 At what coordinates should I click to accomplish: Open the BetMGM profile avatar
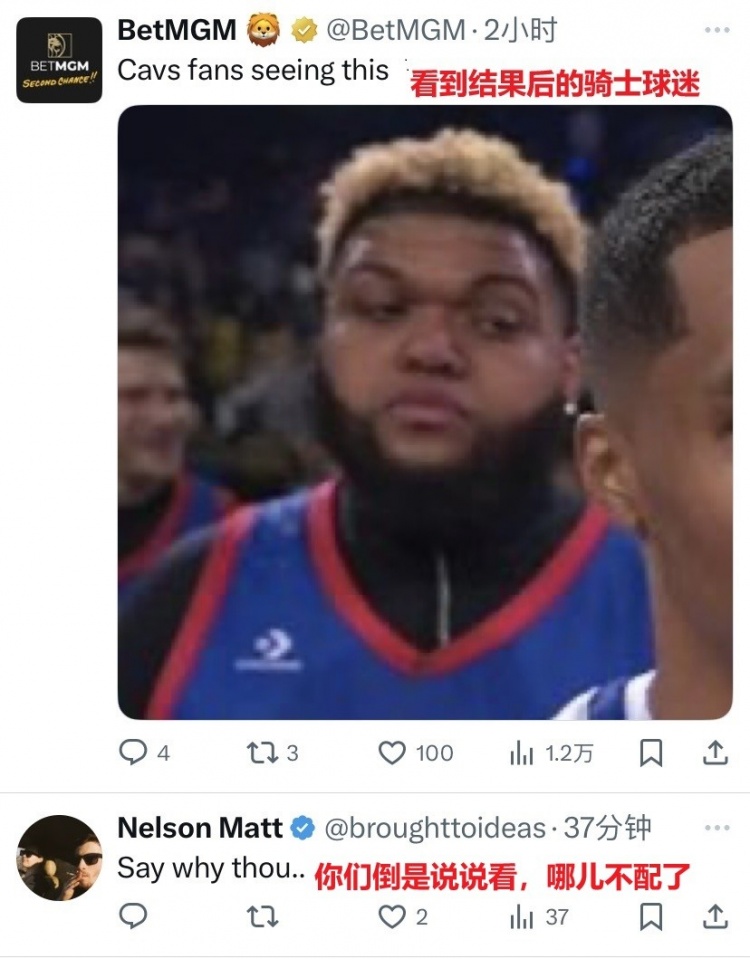(x=59, y=60)
